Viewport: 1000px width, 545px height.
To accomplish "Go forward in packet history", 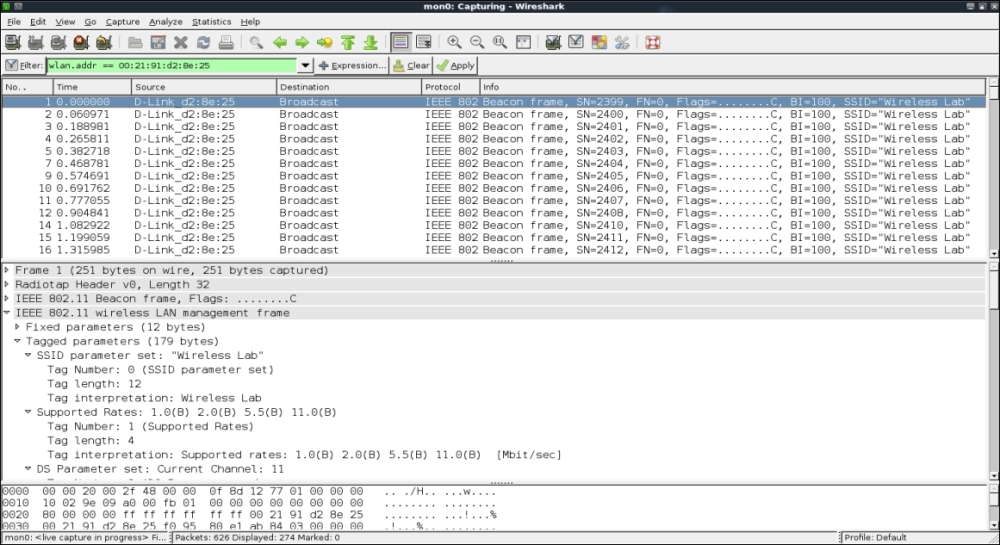I will coord(302,43).
